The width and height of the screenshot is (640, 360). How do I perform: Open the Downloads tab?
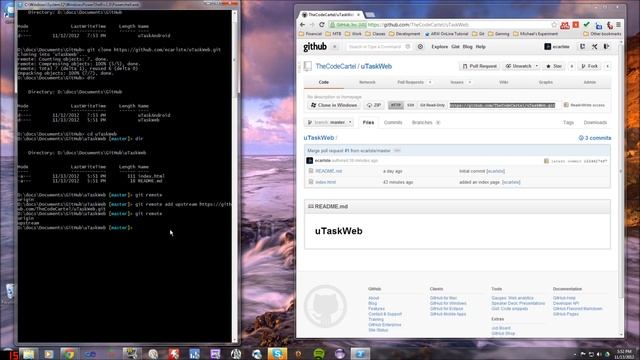(x=595, y=122)
